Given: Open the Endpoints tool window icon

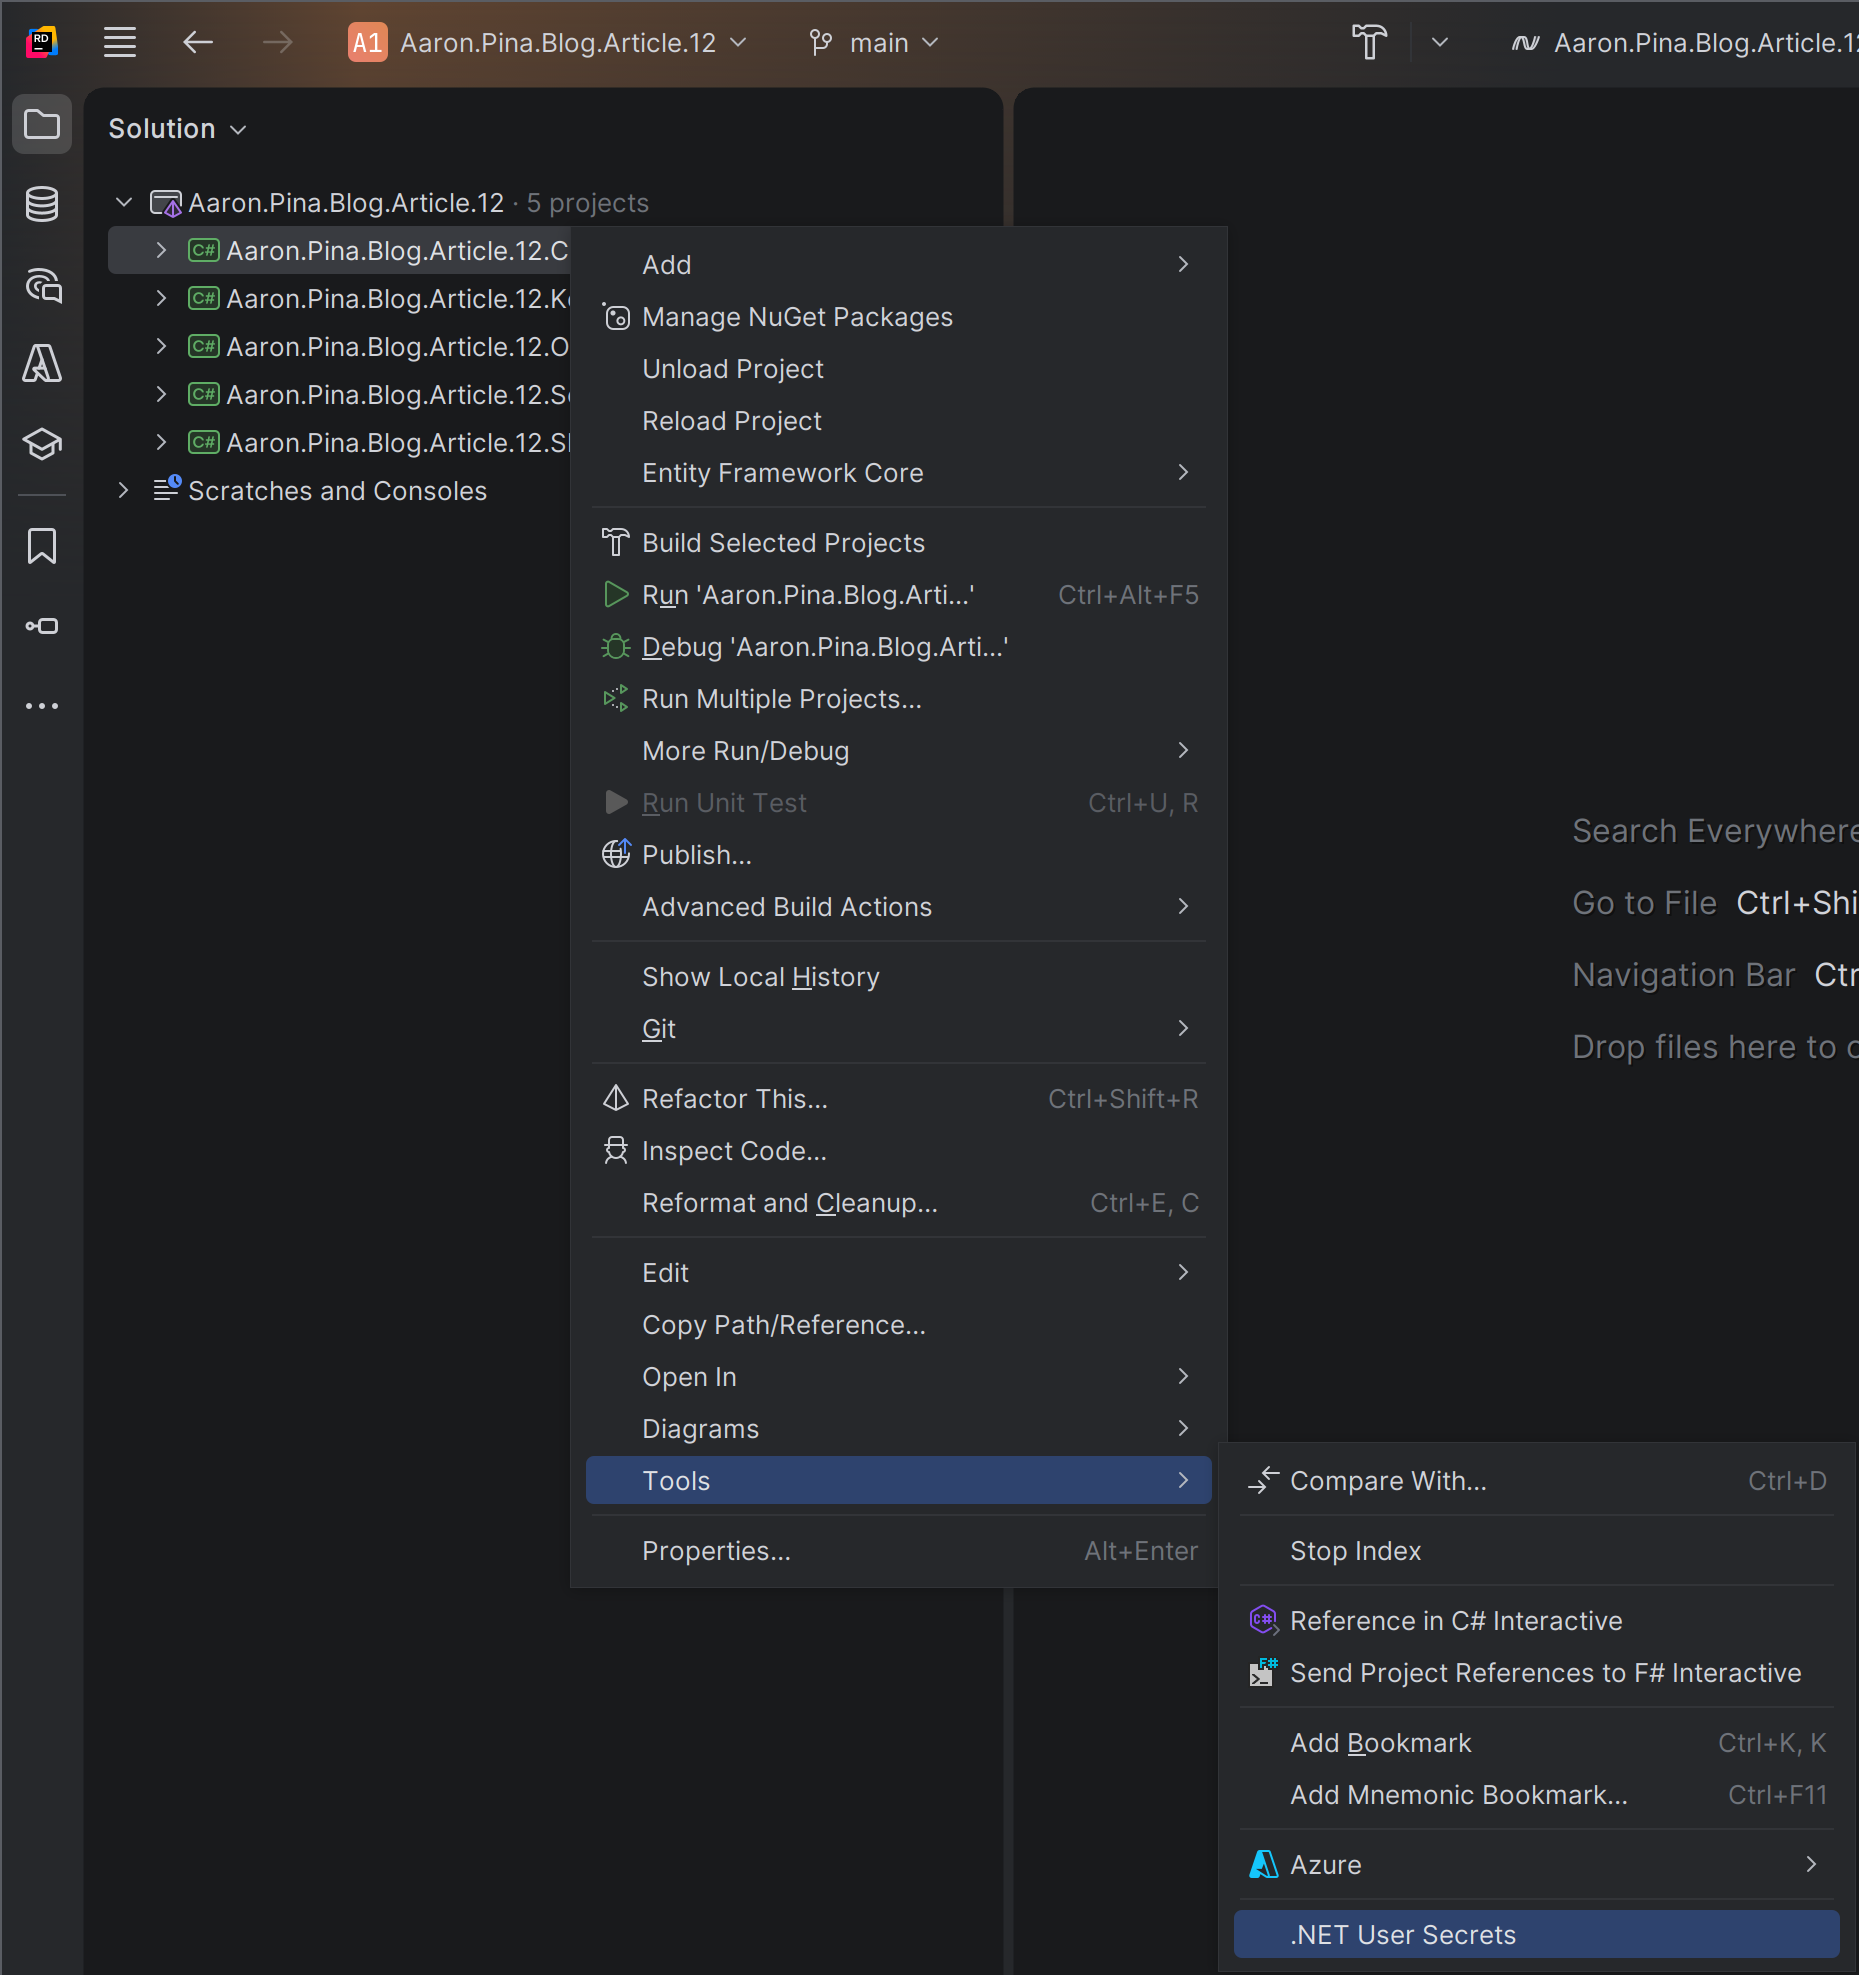Looking at the screenshot, I should (42, 627).
